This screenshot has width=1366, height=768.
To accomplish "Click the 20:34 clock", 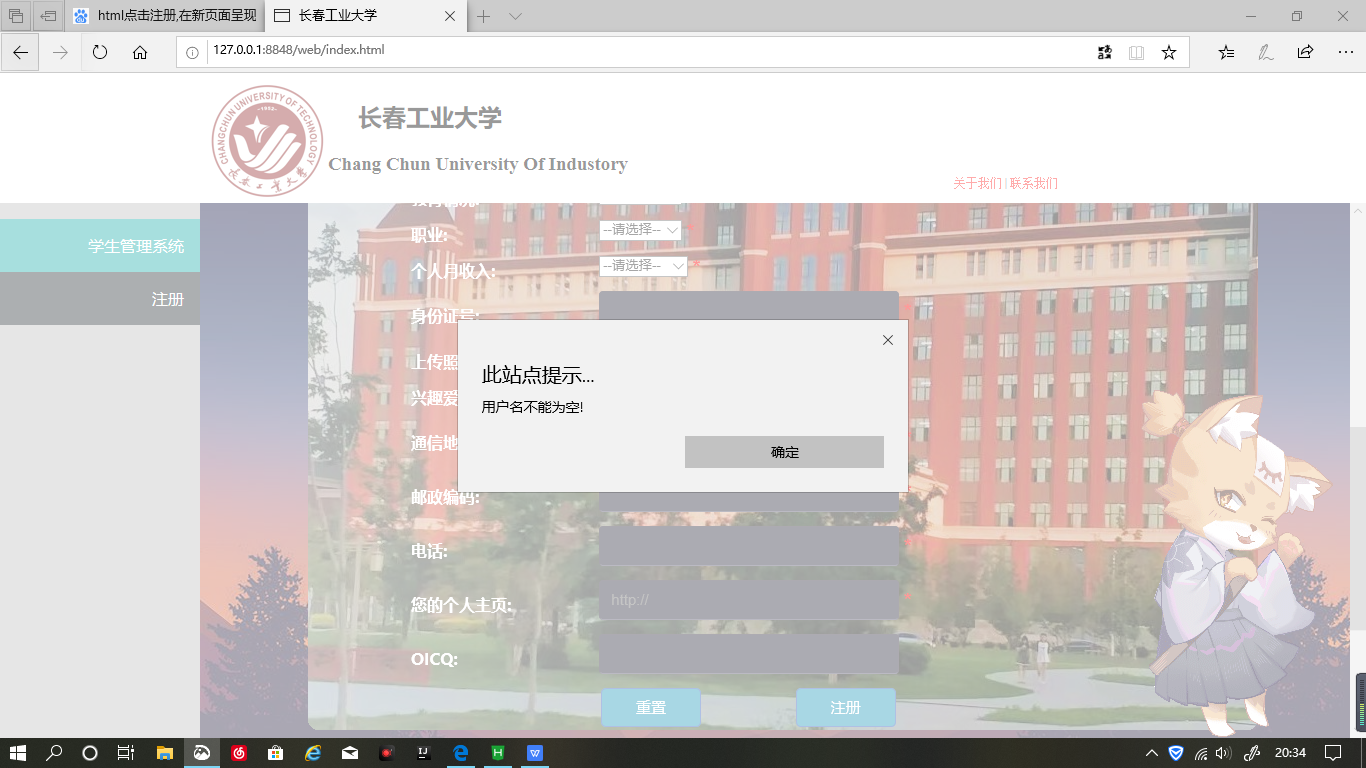I will click(1290, 753).
